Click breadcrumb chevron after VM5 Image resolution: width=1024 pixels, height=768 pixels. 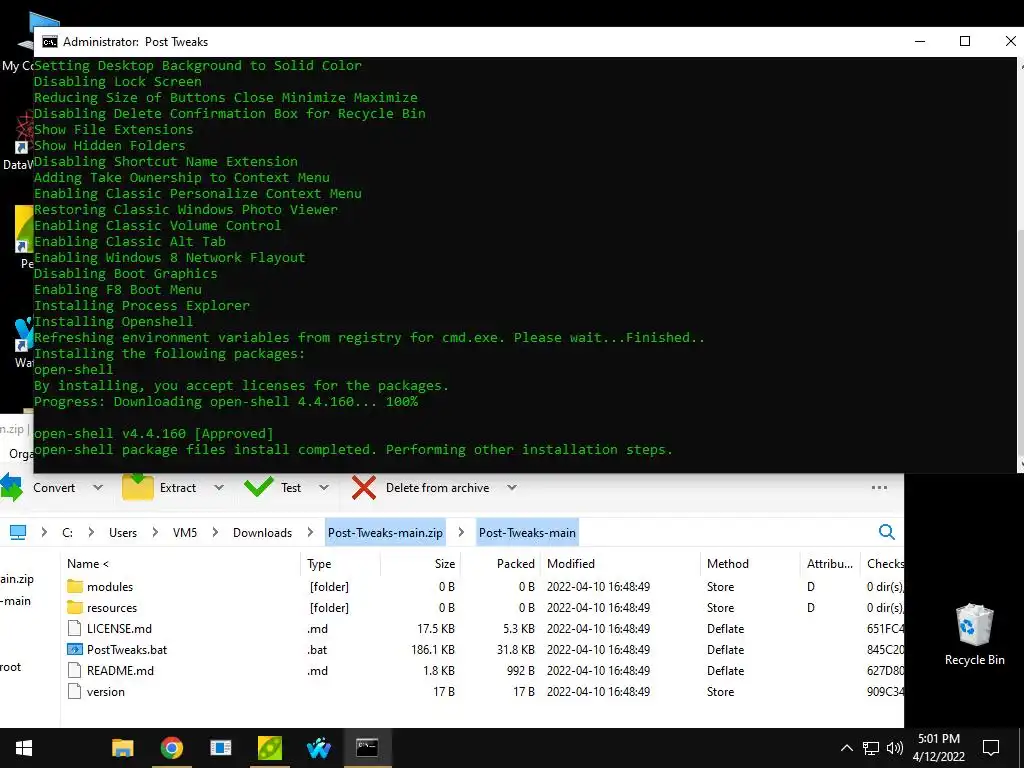215,532
